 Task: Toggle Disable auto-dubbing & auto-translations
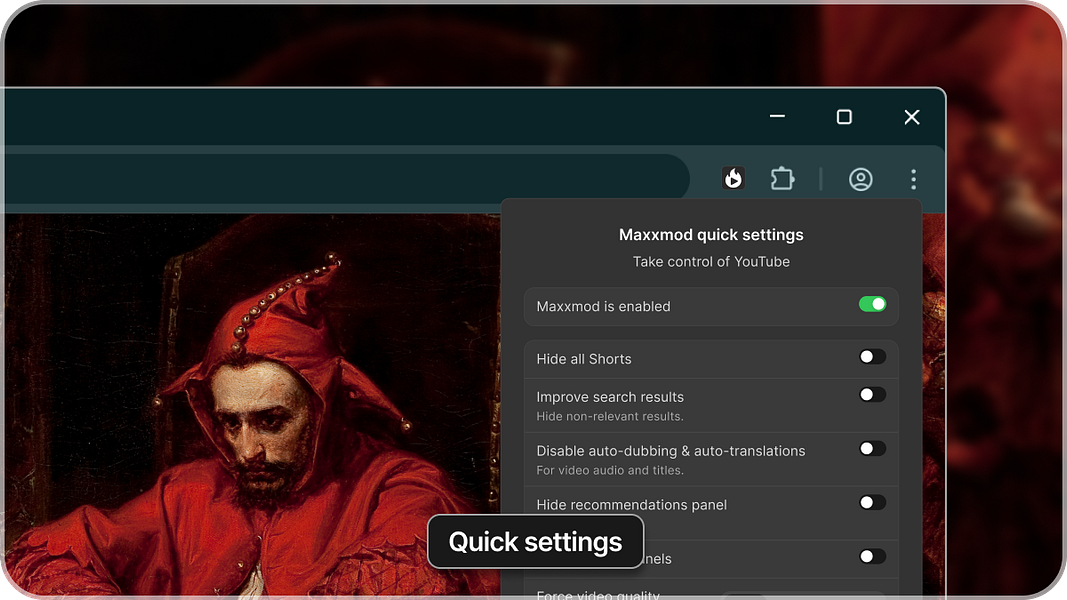(872, 448)
